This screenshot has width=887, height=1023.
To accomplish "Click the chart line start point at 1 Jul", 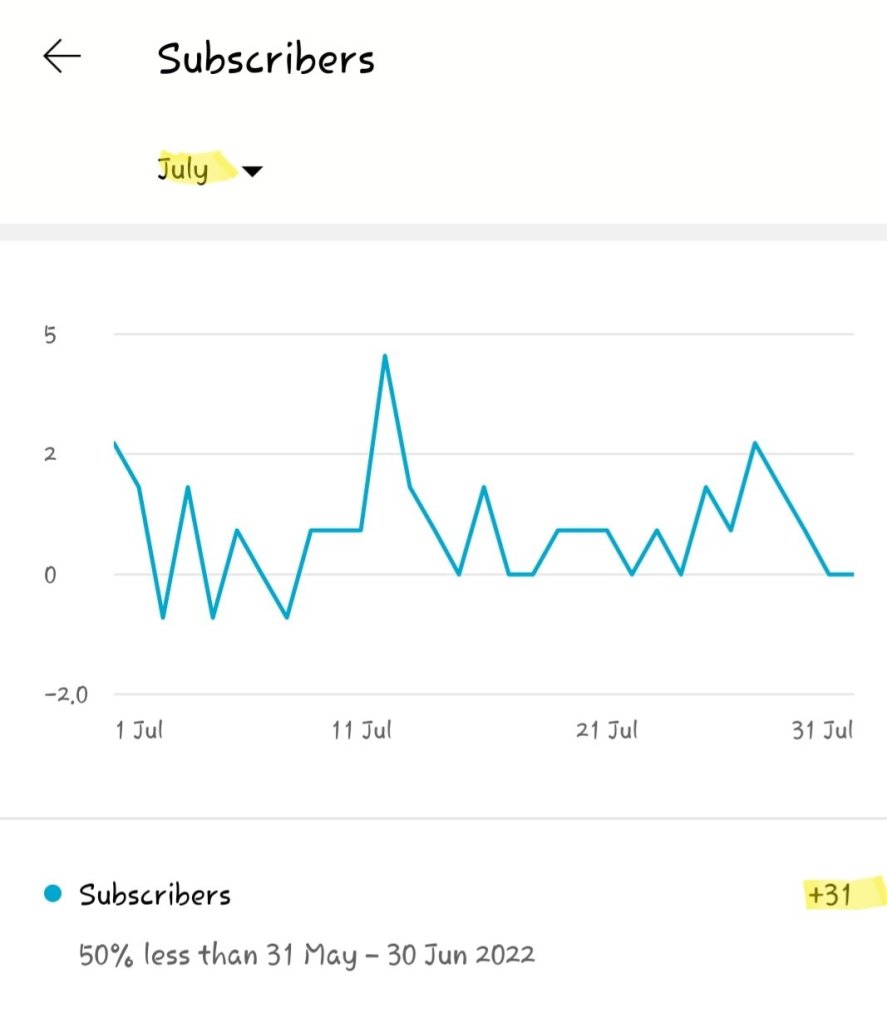I will pos(115,443).
